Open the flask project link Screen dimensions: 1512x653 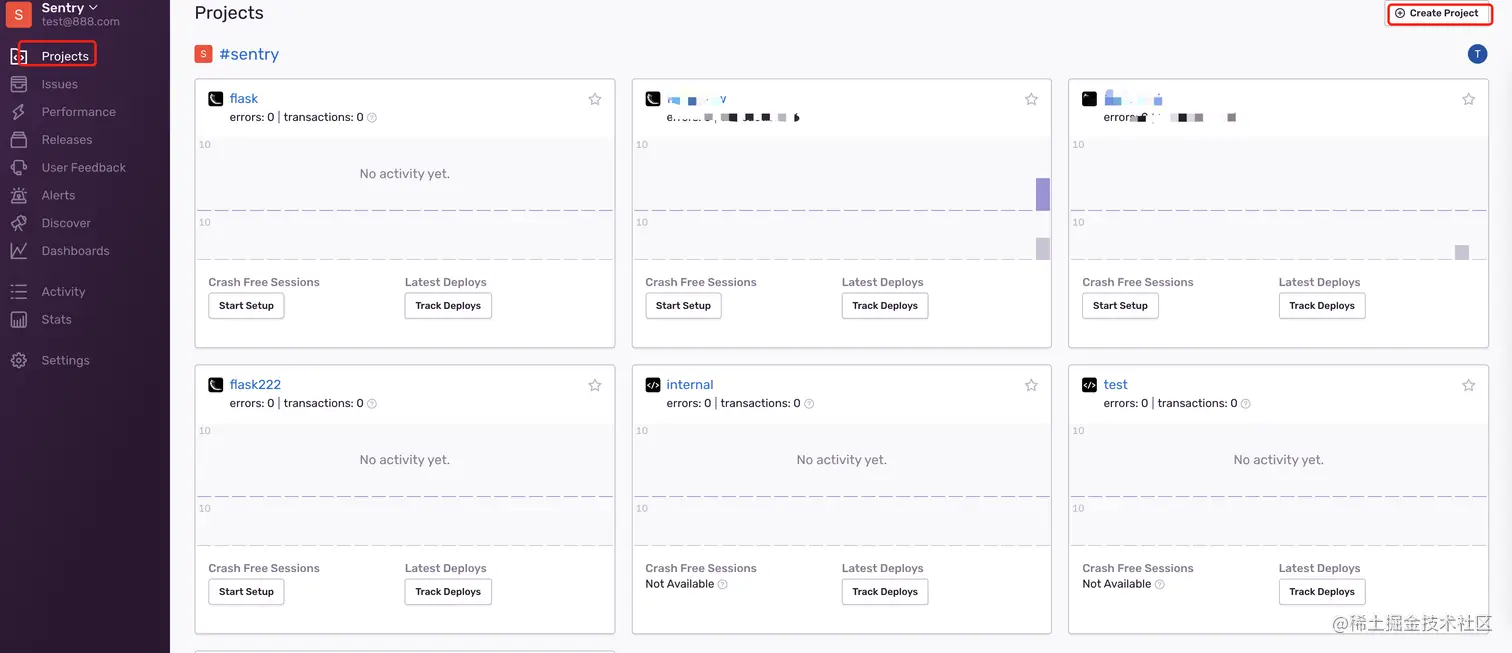point(244,99)
